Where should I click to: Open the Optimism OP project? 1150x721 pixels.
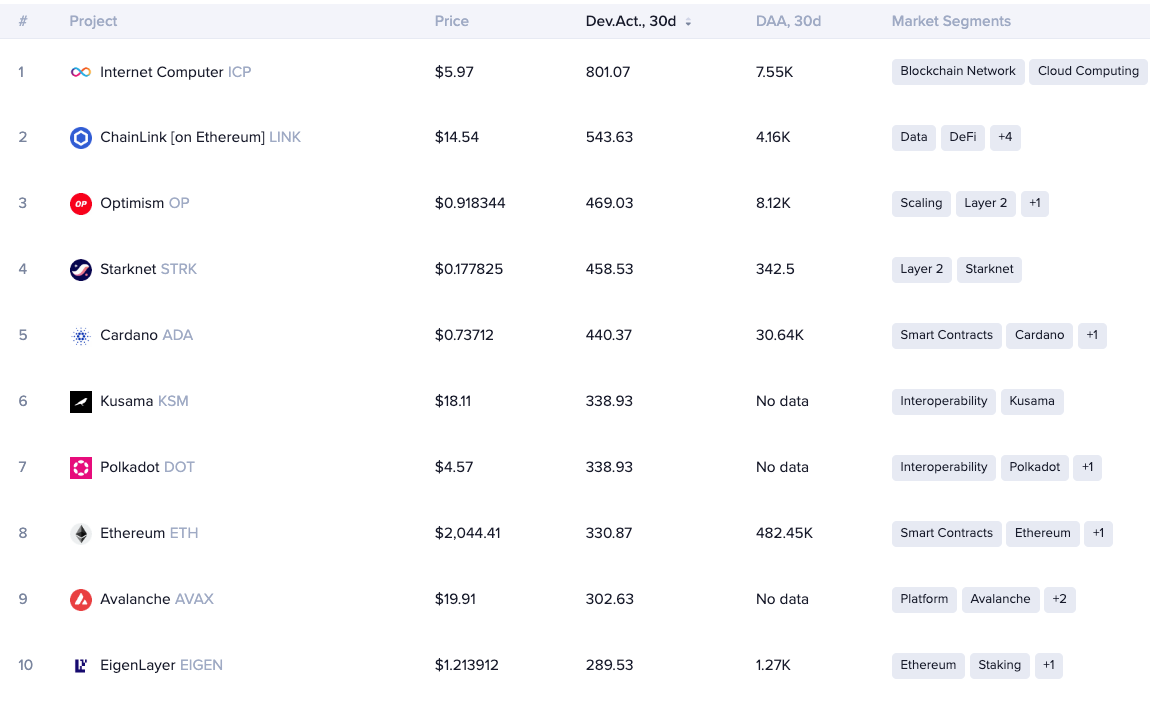(144, 203)
